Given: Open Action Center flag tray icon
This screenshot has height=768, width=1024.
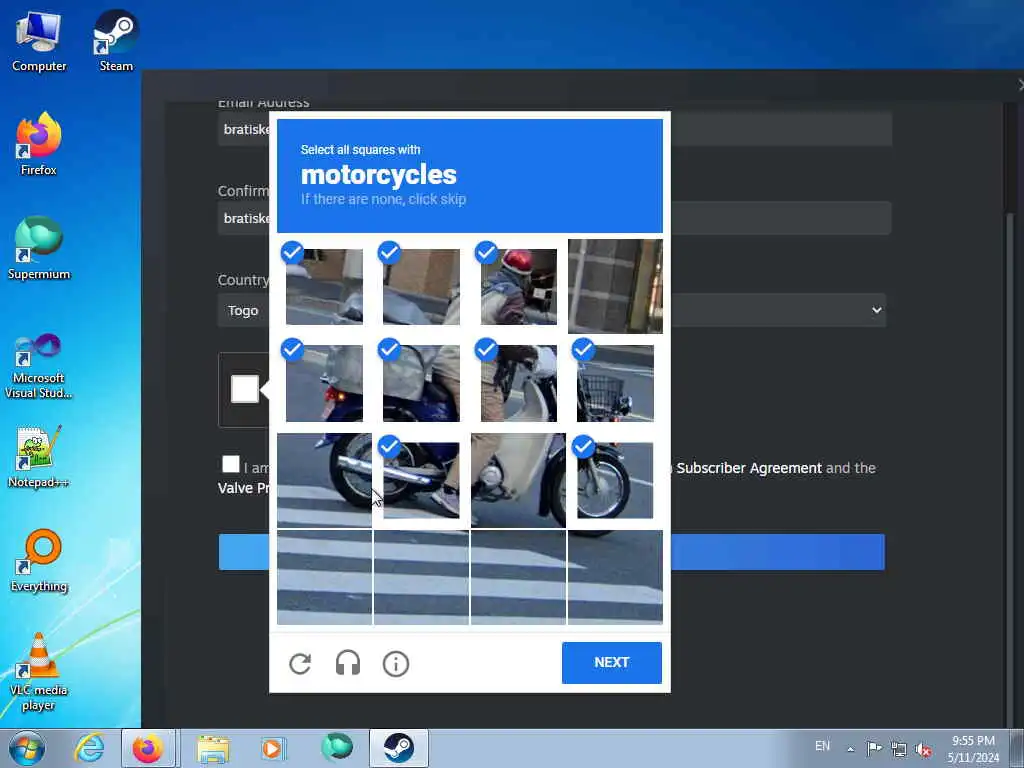Looking at the screenshot, I should [874, 748].
